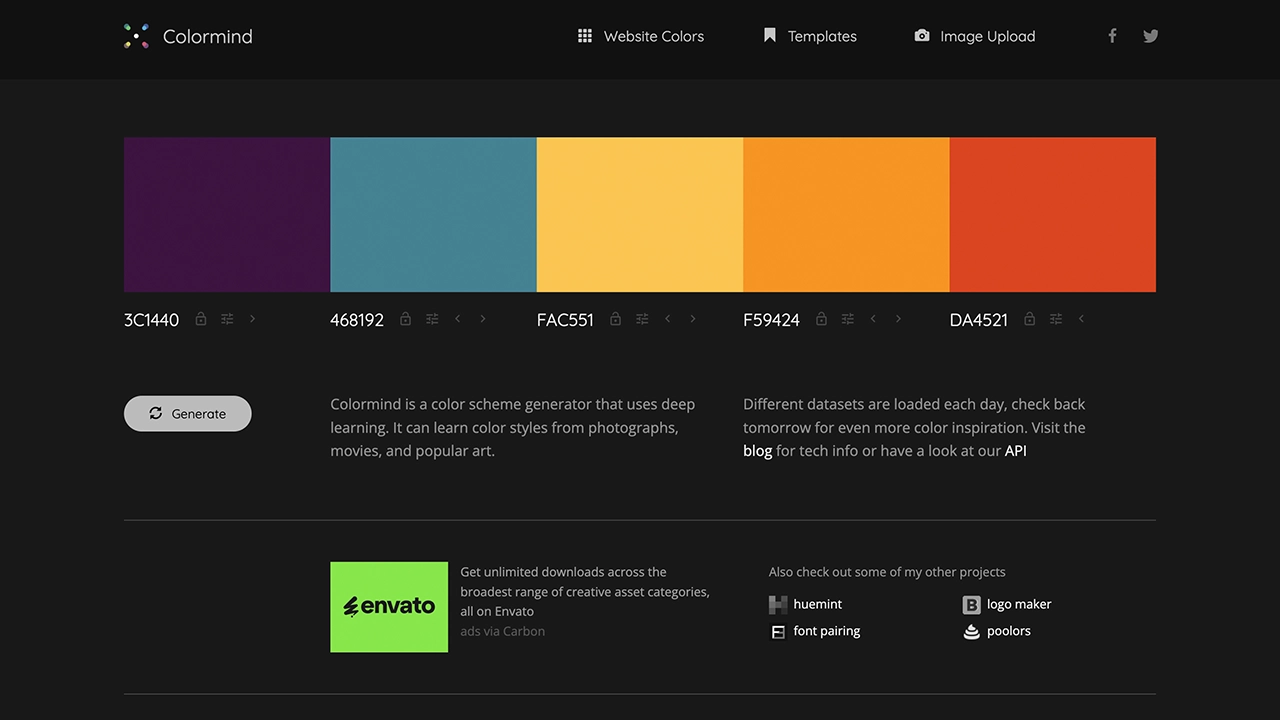Go to the Templates page
The height and width of the screenshot is (720, 1280).
coord(810,36)
